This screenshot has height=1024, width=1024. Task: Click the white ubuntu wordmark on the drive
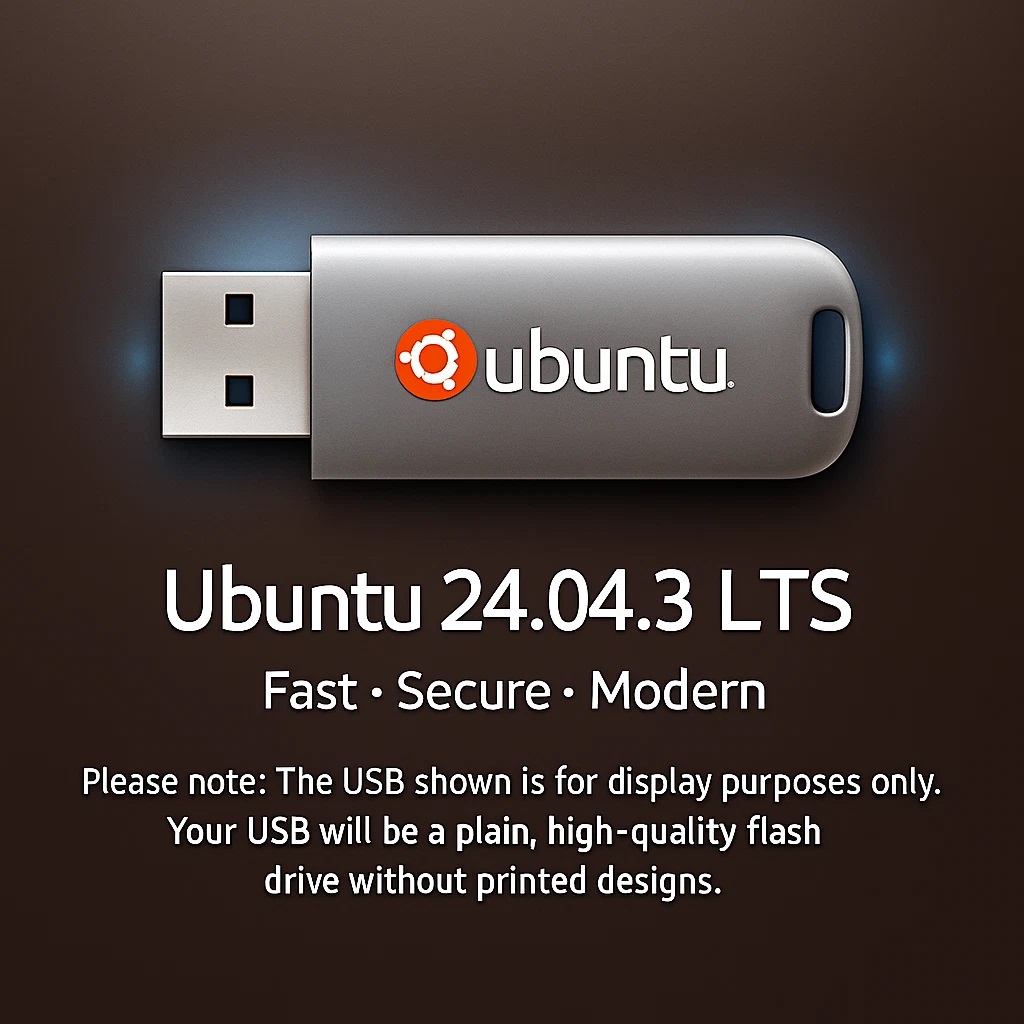(x=605, y=362)
